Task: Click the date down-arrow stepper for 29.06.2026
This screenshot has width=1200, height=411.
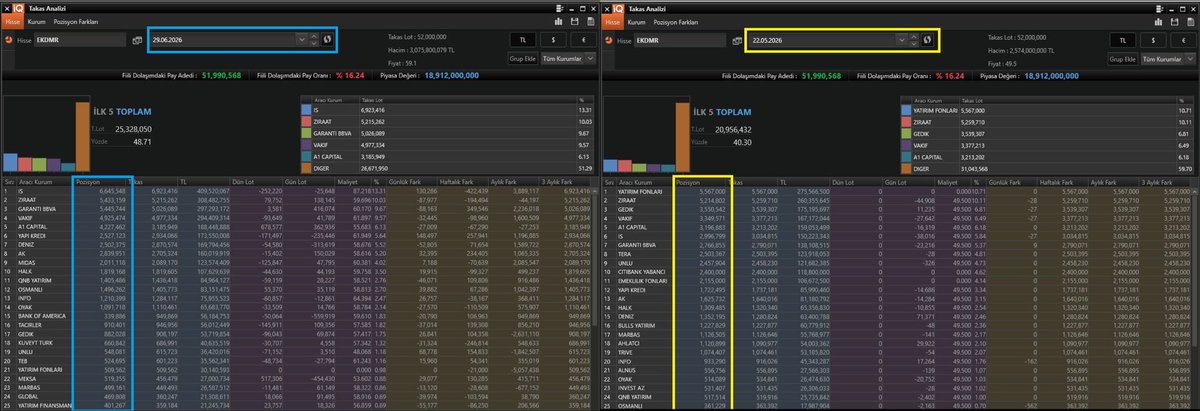Action: [x=312, y=42]
